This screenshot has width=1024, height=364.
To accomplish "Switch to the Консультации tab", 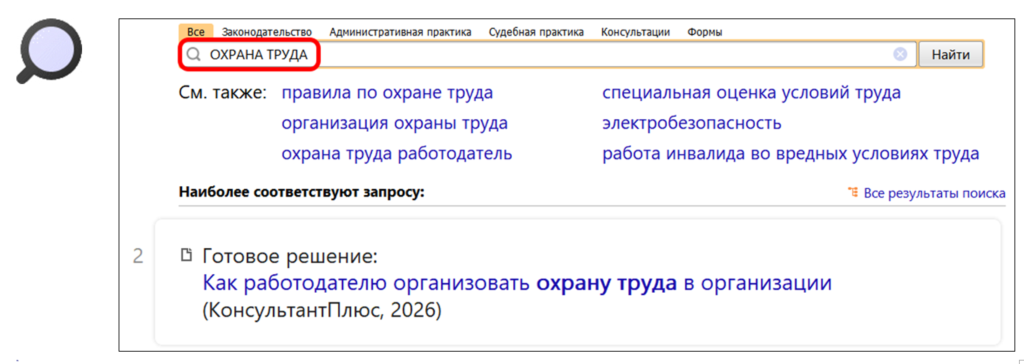I will 635,31.
